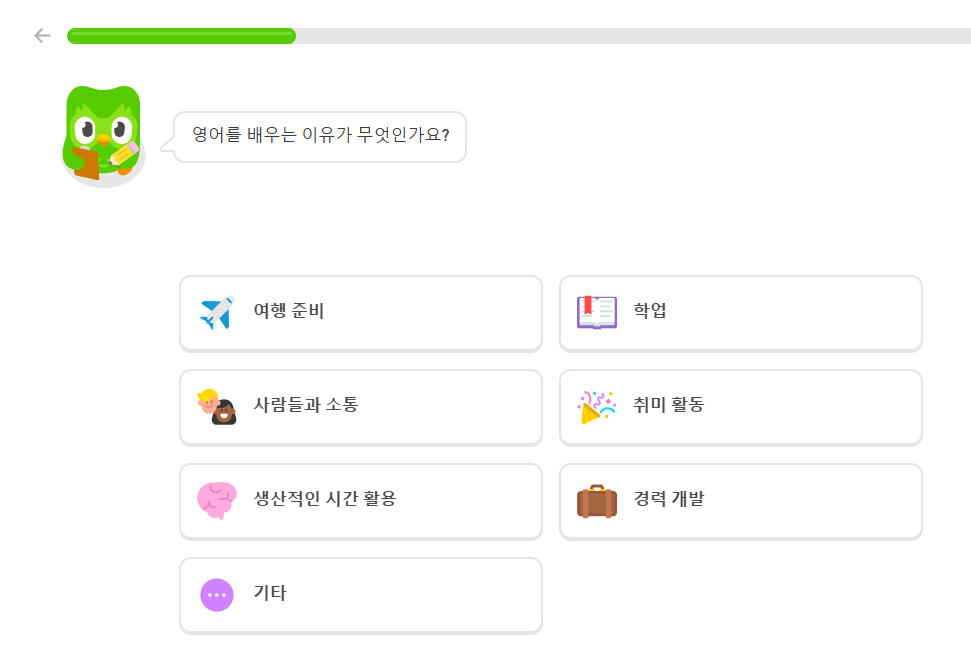Choose 사람들과 소통 as your reason
The width and height of the screenshot is (971, 658).
point(360,407)
